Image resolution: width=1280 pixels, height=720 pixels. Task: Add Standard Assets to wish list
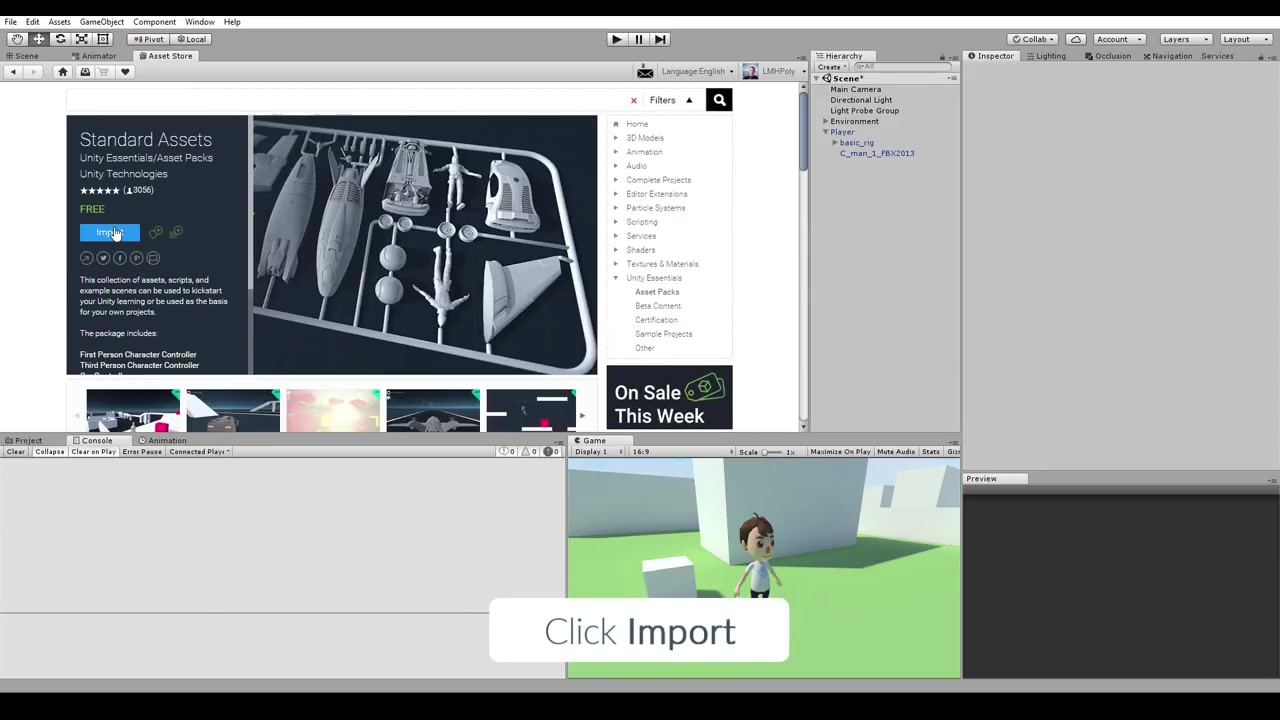pos(156,233)
